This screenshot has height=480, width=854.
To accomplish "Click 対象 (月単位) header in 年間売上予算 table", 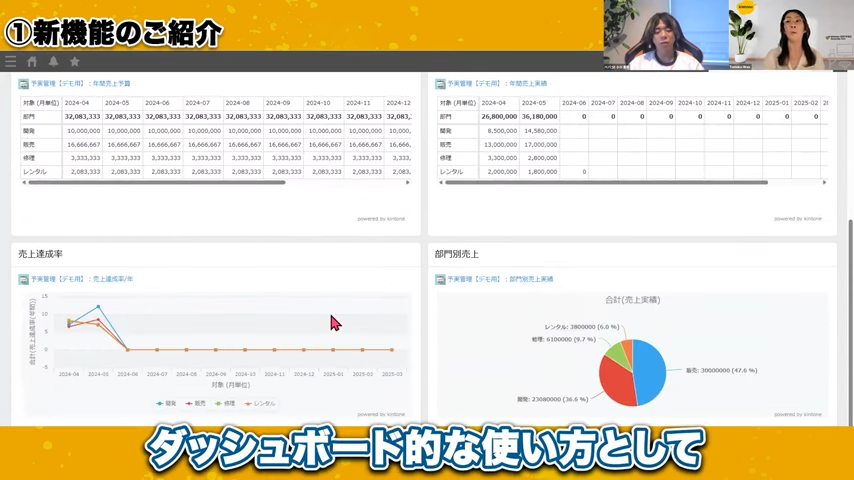I will [x=41, y=102].
